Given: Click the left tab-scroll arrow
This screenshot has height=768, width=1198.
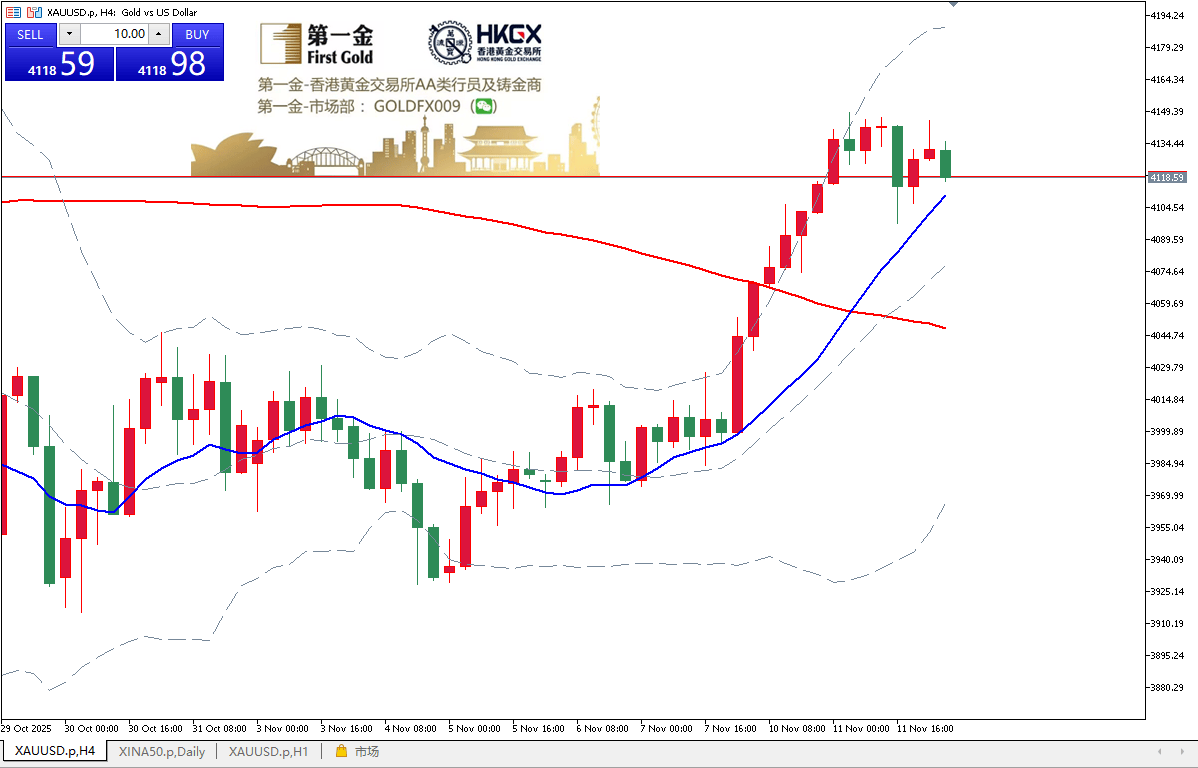Looking at the screenshot, I should 1161,752.
